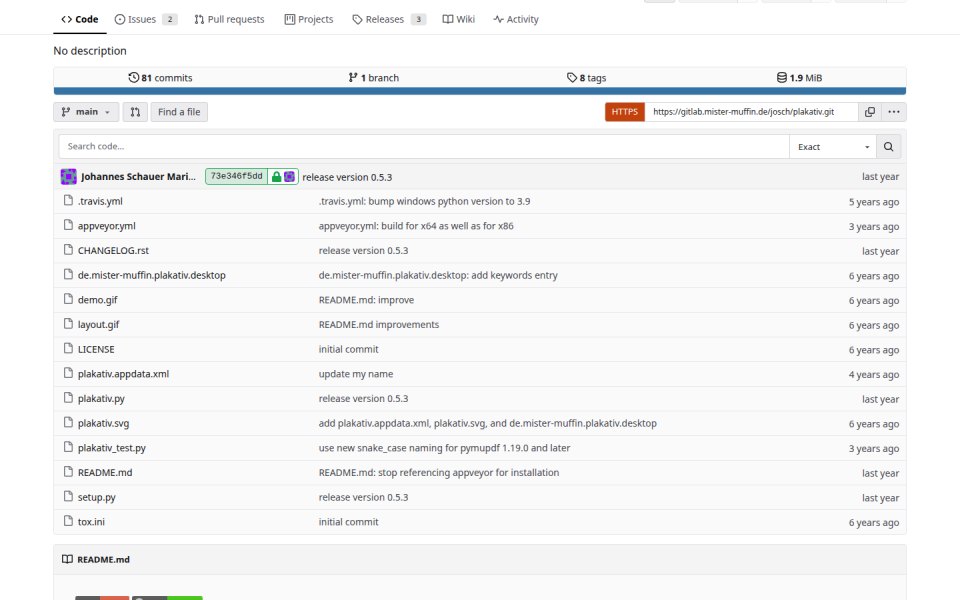This screenshot has height=600, width=960.
Task: Expand the Exact search mode dropdown
Action: click(x=833, y=147)
